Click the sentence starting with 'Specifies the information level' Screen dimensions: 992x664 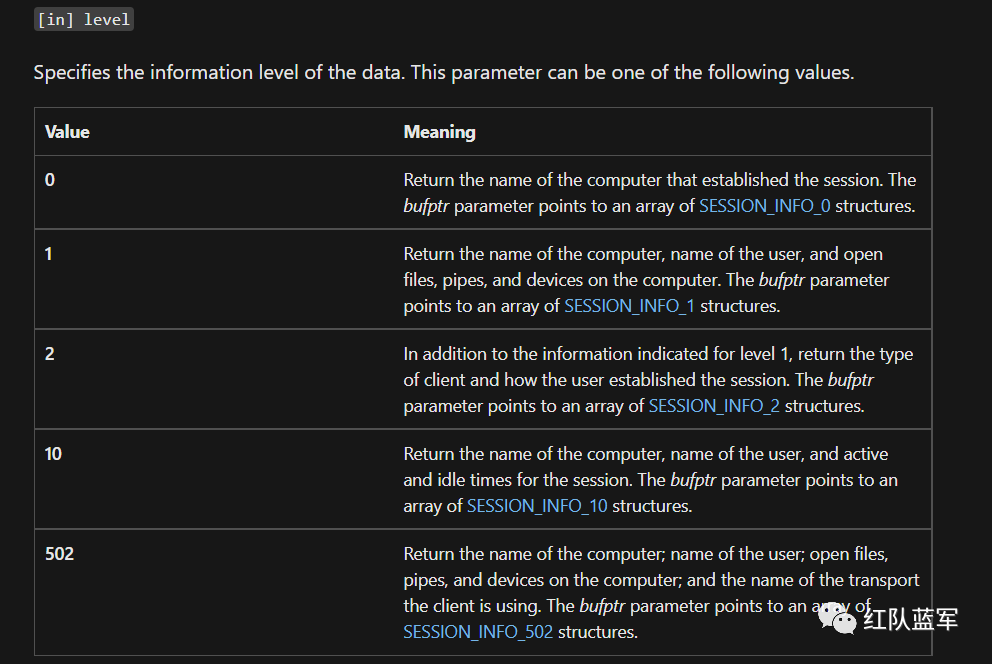[443, 73]
